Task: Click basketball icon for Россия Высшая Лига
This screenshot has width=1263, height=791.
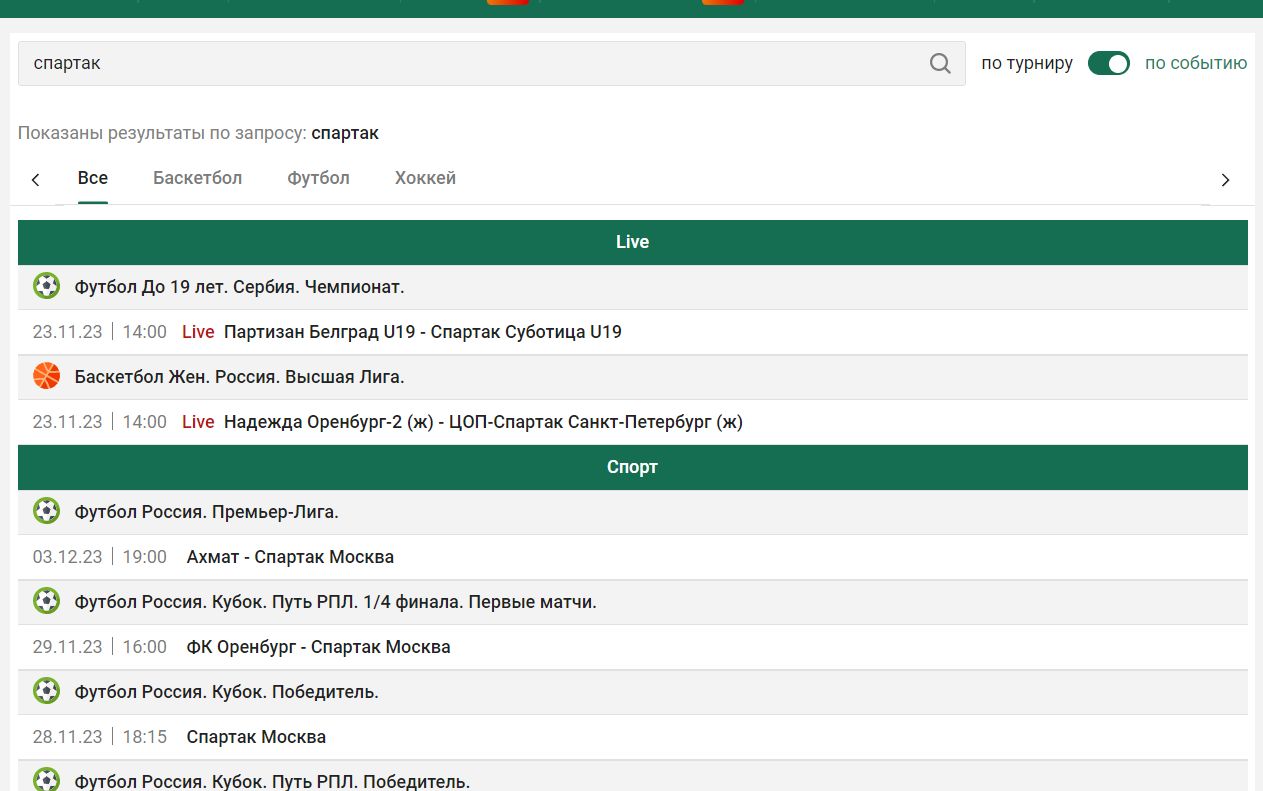Action: (47, 376)
